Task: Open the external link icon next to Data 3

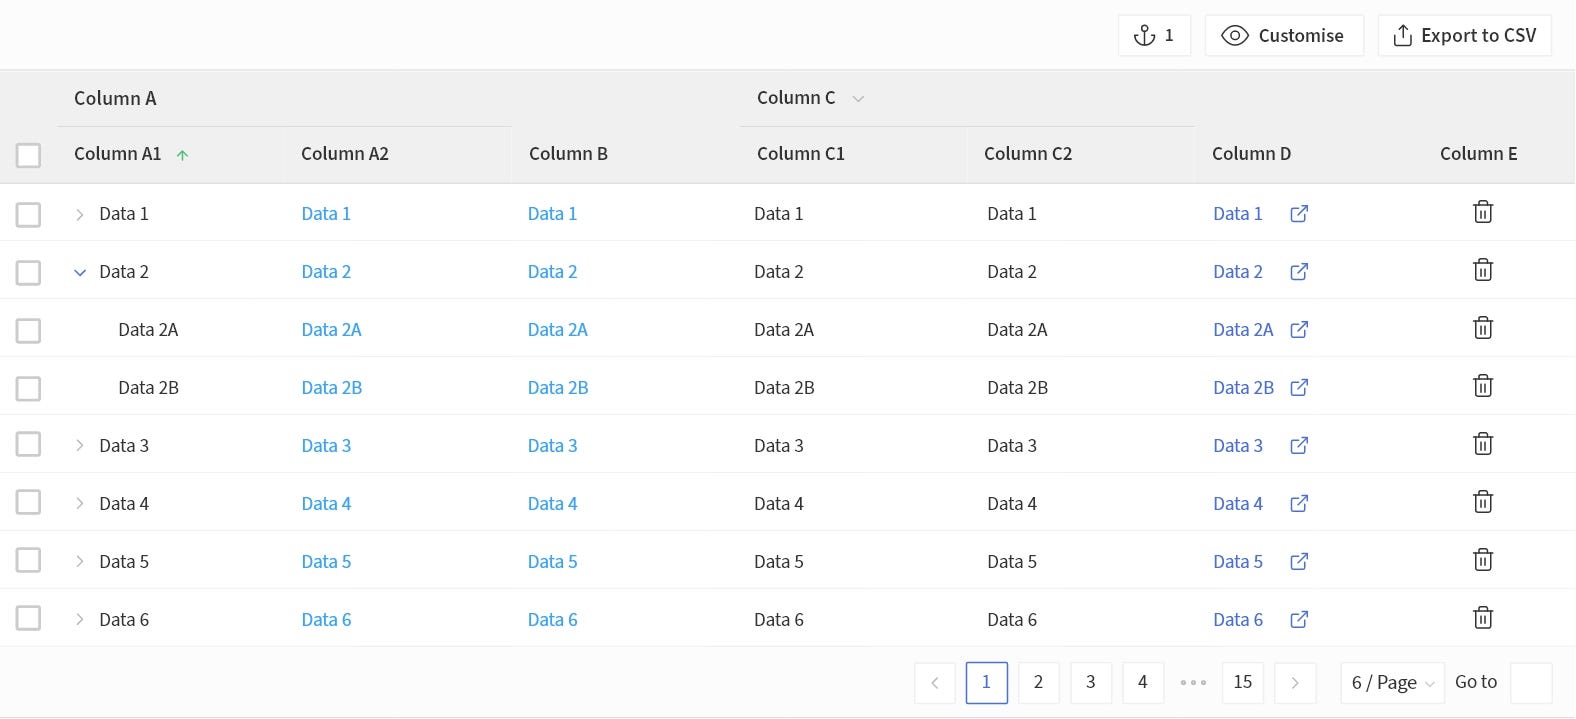Action: pyautogui.click(x=1299, y=446)
